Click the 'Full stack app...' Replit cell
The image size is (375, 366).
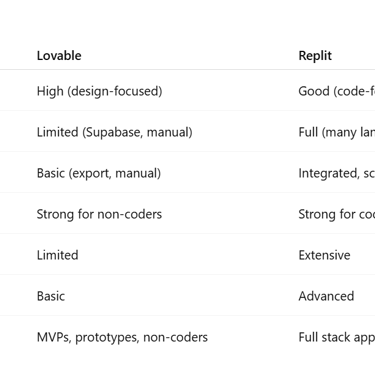(x=336, y=337)
